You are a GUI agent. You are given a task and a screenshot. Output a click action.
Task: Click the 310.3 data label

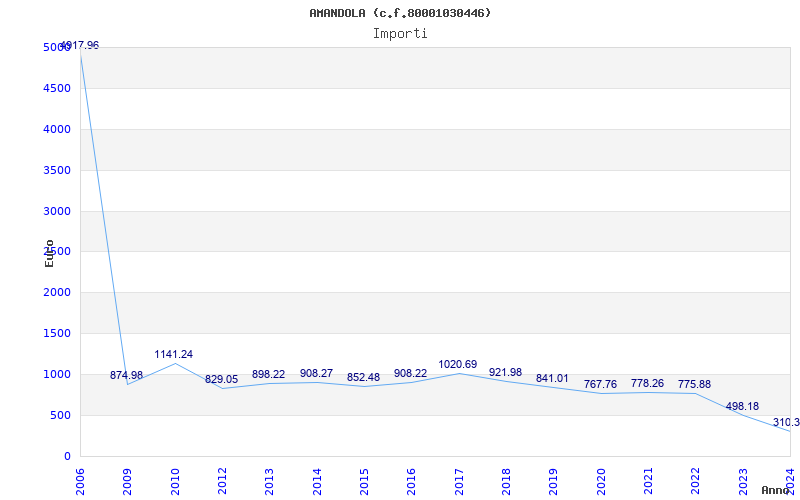786,423
